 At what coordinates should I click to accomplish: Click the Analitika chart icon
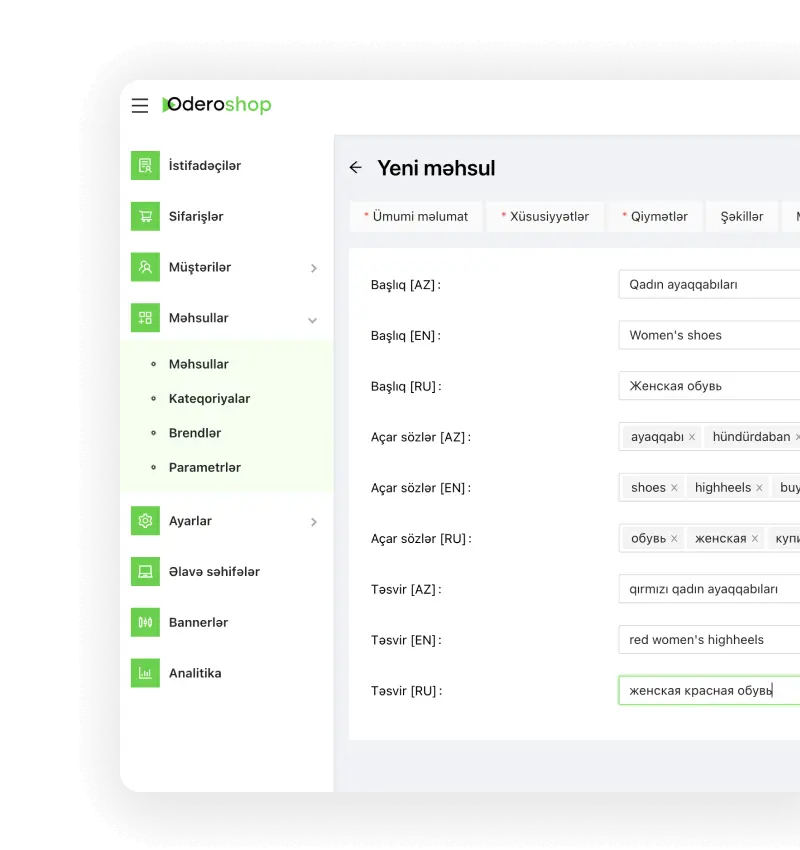pyautogui.click(x=145, y=674)
